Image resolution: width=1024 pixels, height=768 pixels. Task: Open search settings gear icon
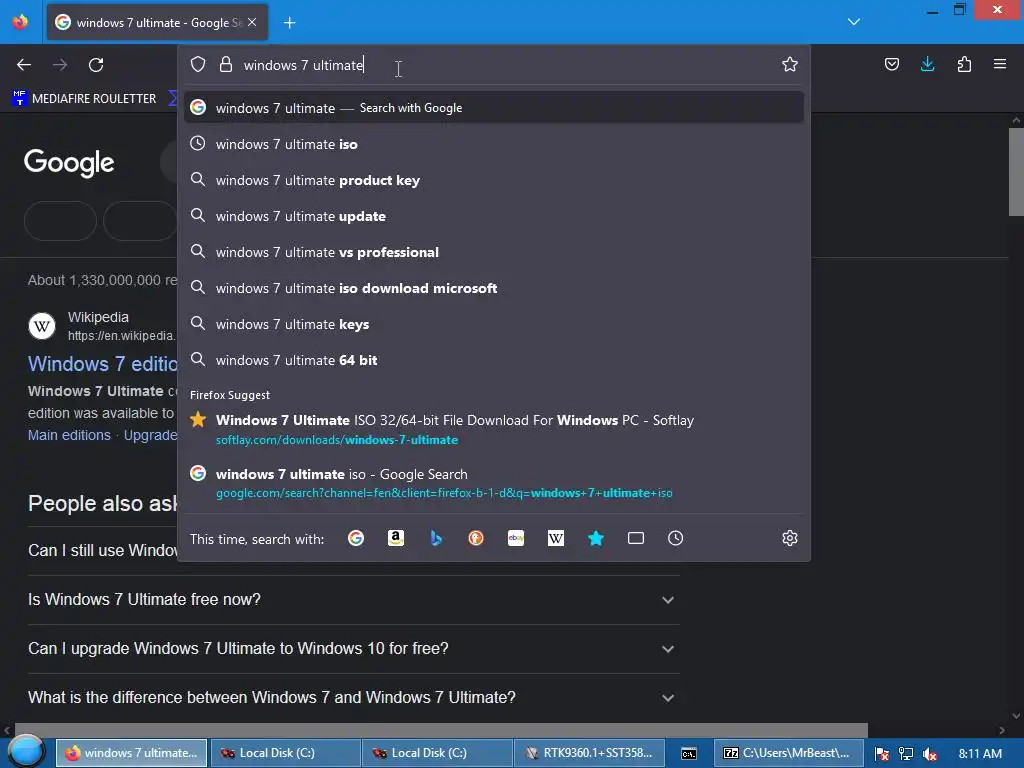click(790, 538)
